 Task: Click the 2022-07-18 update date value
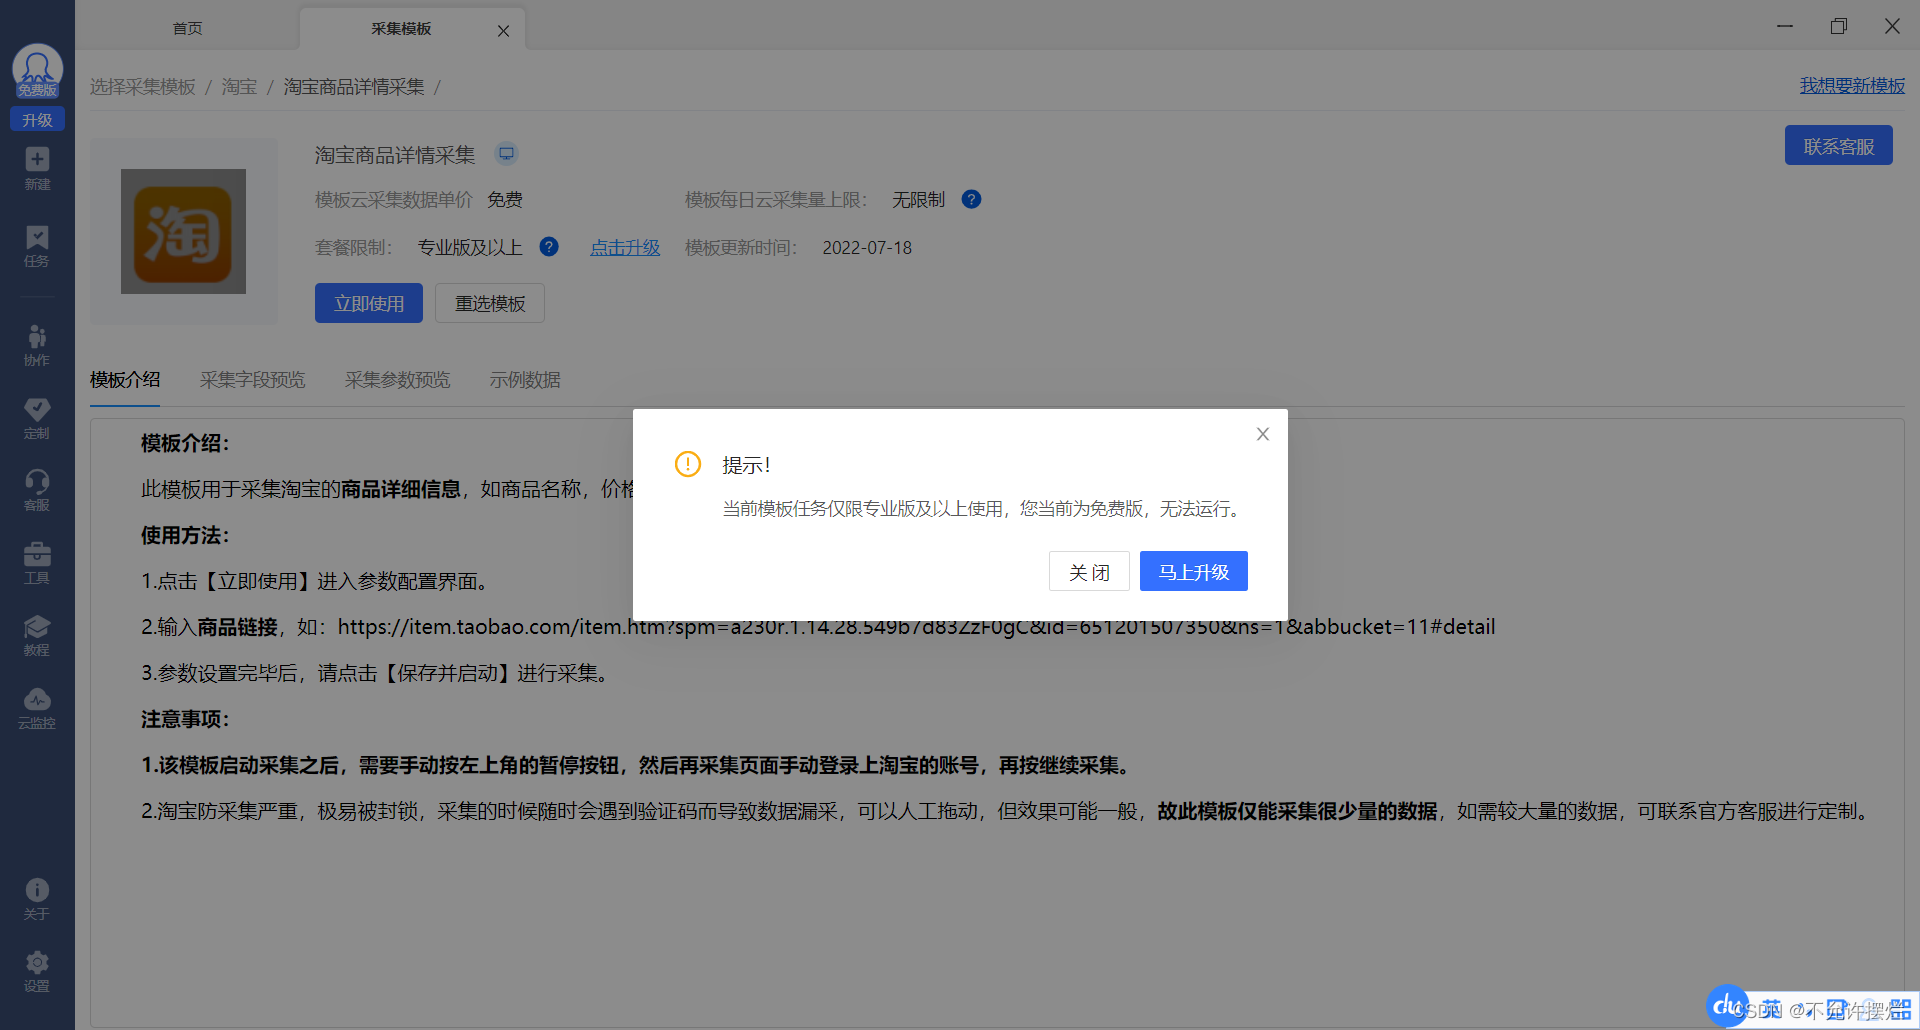pyautogui.click(x=867, y=248)
